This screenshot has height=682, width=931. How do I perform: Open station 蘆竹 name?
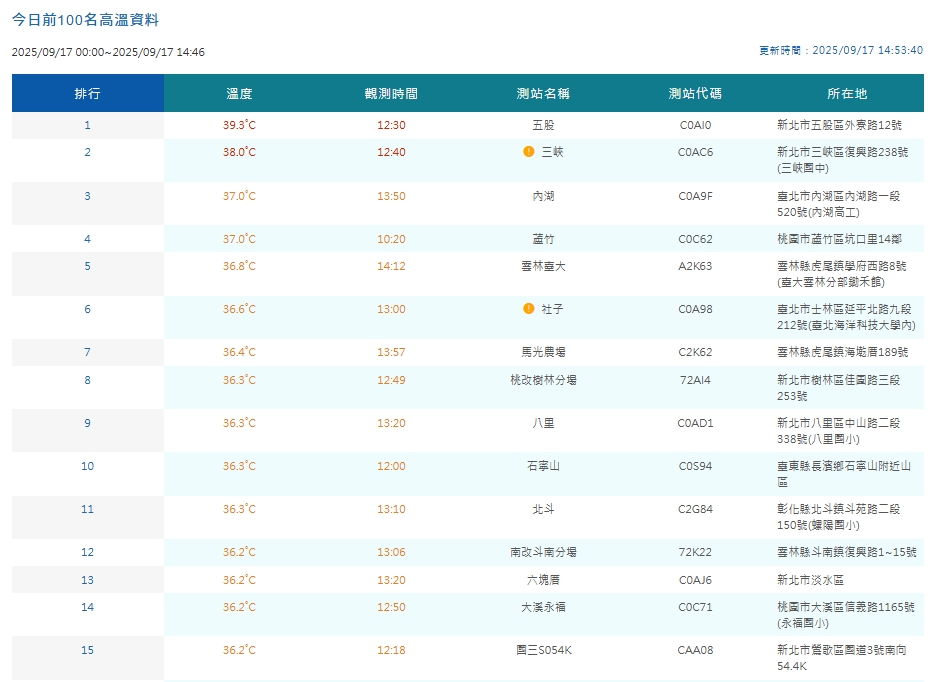click(x=543, y=239)
